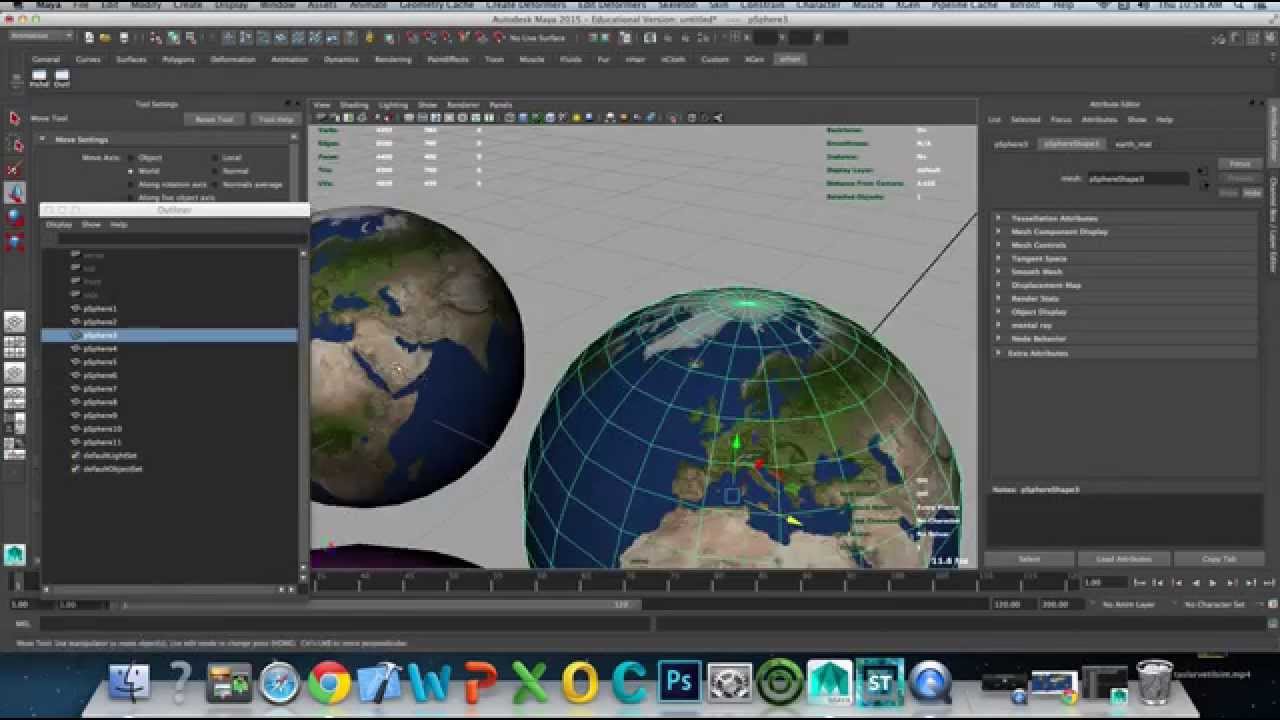1280x720 pixels.
Task: Click the Maya icon in the dock
Action: click(829, 682)
